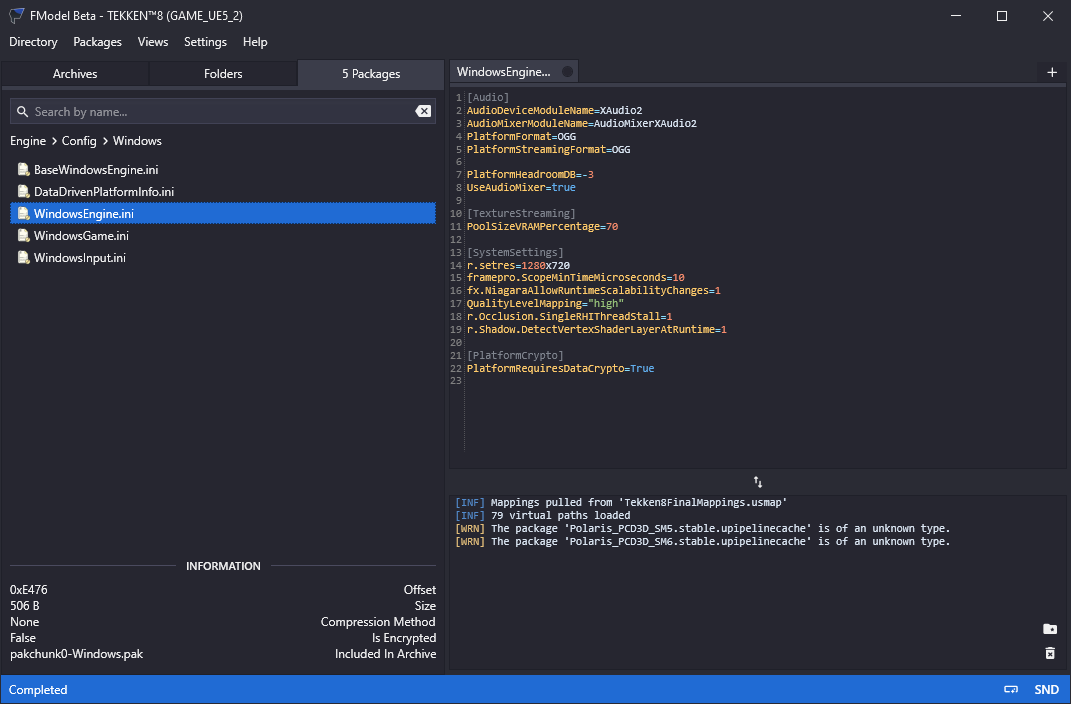Click the BaseWindowsEngine.ini file icon
The width and height of the screenshot is (1071, 704).
23,169
